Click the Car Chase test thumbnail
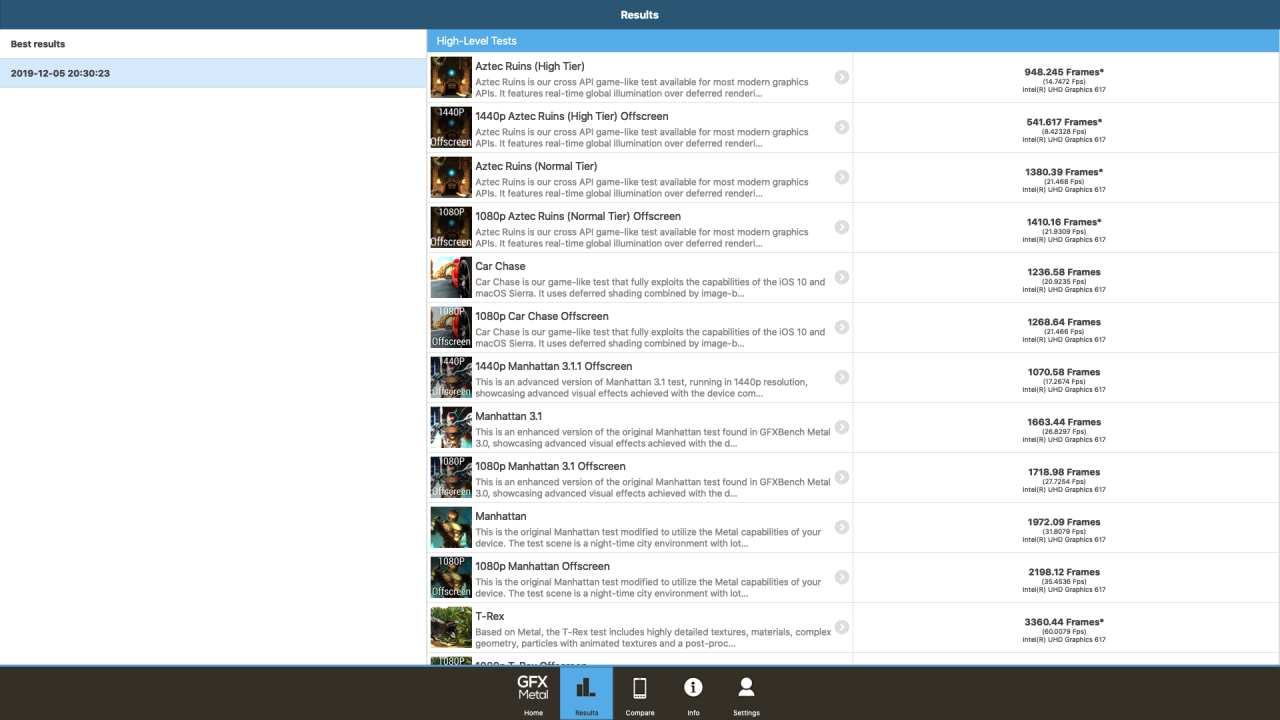1280x720 pixels. pyautogui.click(x=451, y=277)
